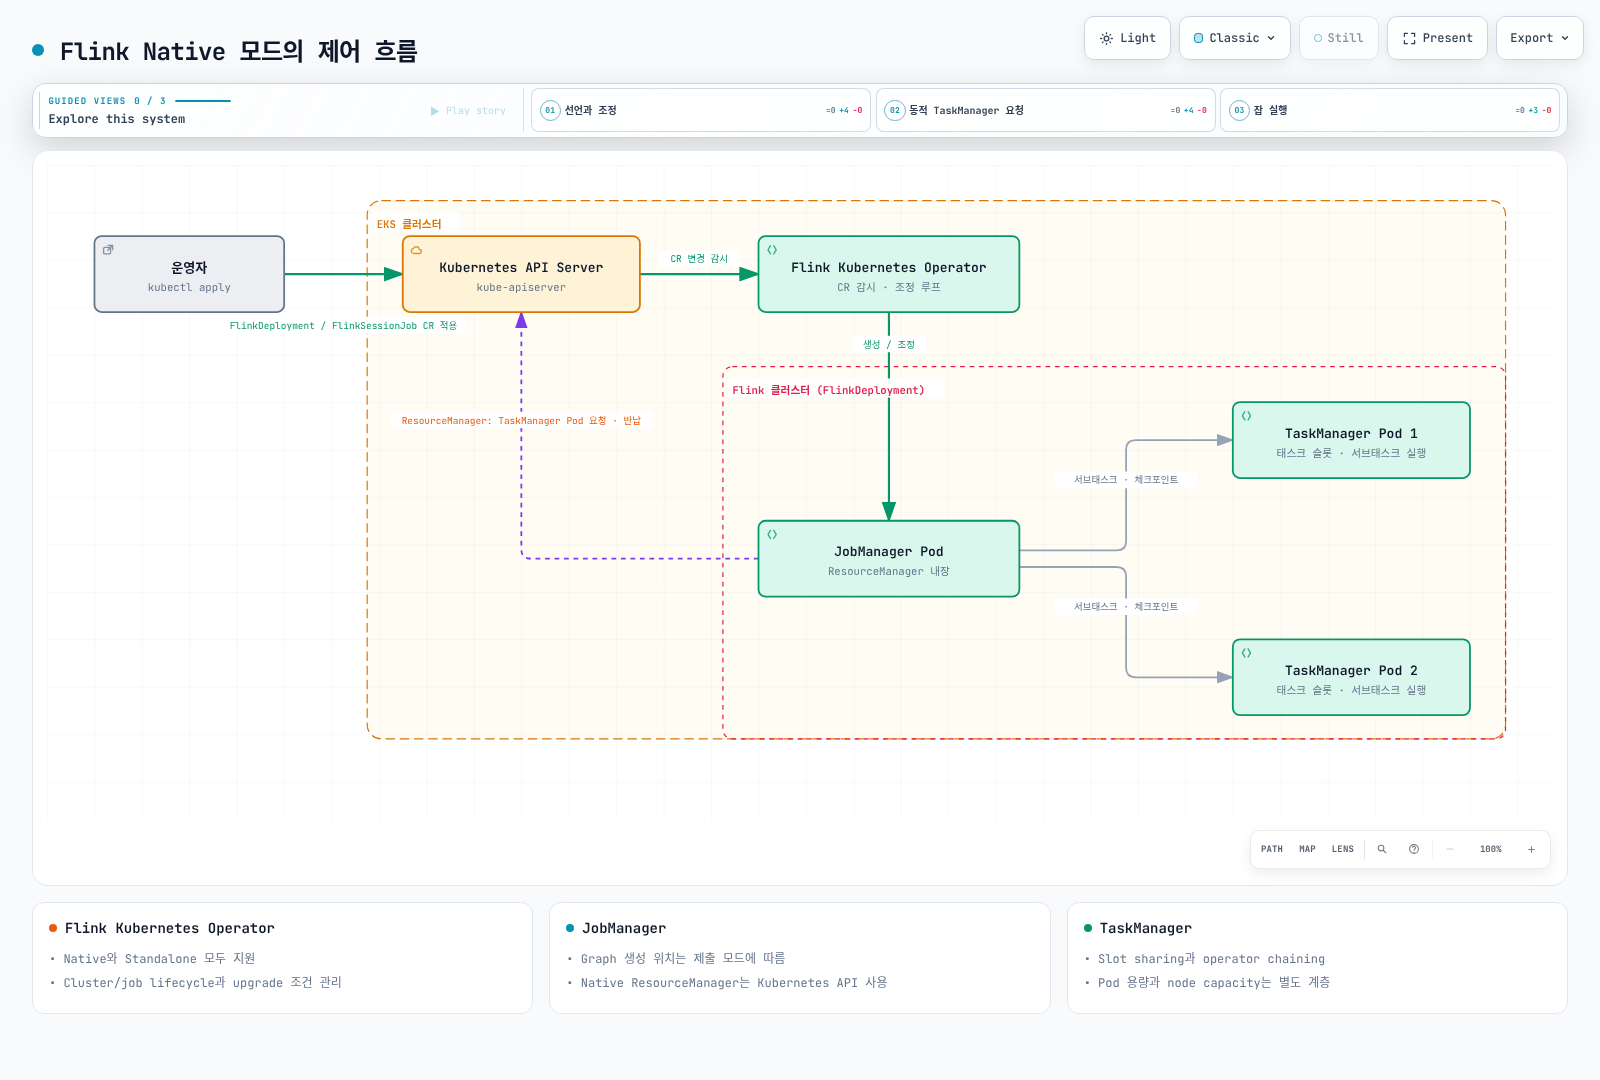Click 'ResourceManager: TaskManager Pod 요청 · 반납' label
Image resolution: width=1600 pixels, height=1080 pixels.
[521, 421]
